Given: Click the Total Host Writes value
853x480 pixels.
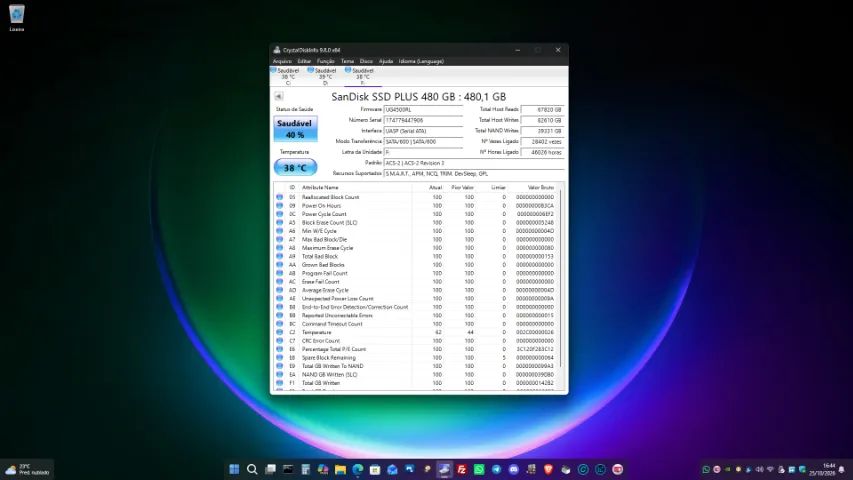Looking at the screenshot, I should tap(542, 120).
